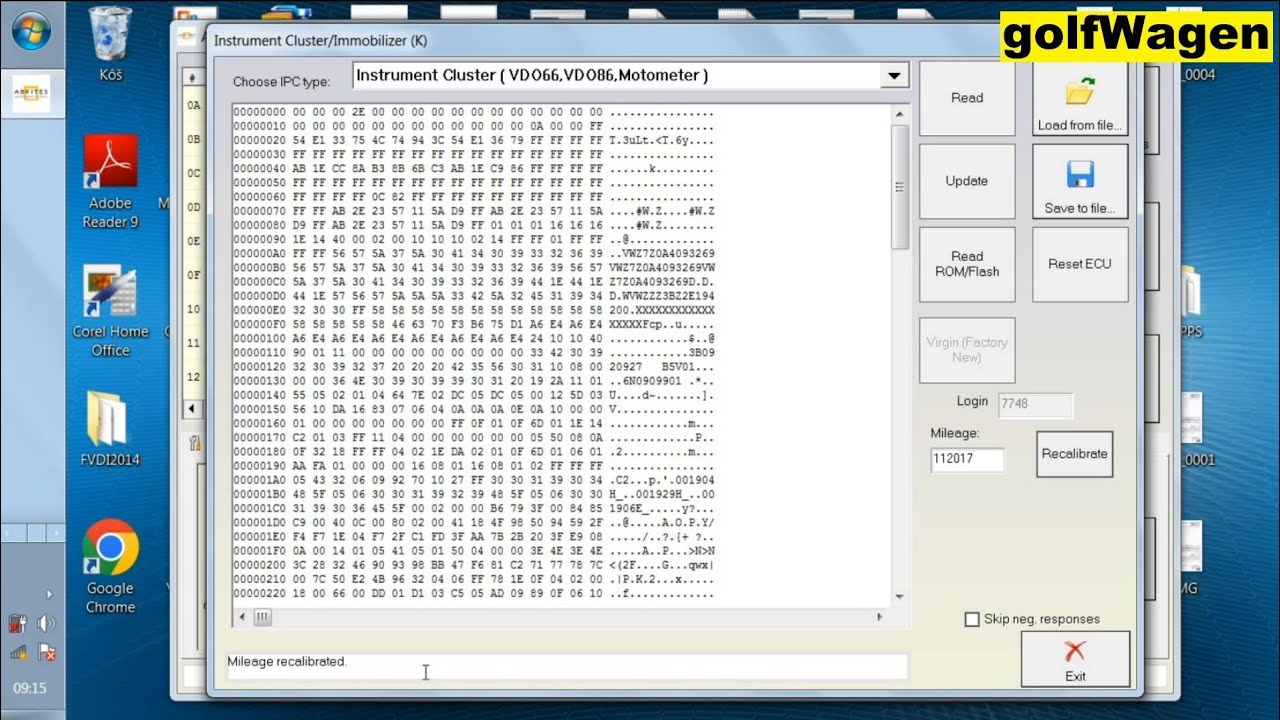Click the hex dump horizontal scrollbar thumb
The width and height of the screenshot is (1280, 720).
tap(261, 618)
